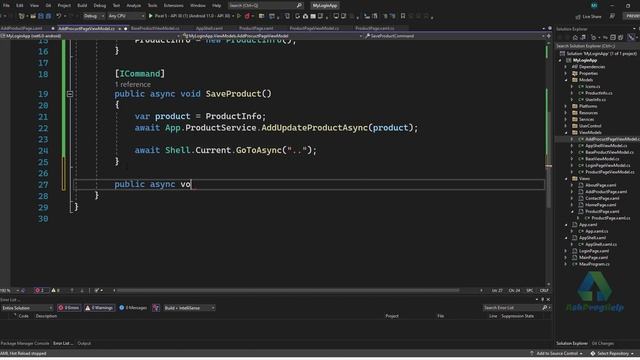Image resolution: width=640 pixels, height=360 pixels.
Task: Toggle the 0 Warnings filter
Action: (x=99, y=308)
